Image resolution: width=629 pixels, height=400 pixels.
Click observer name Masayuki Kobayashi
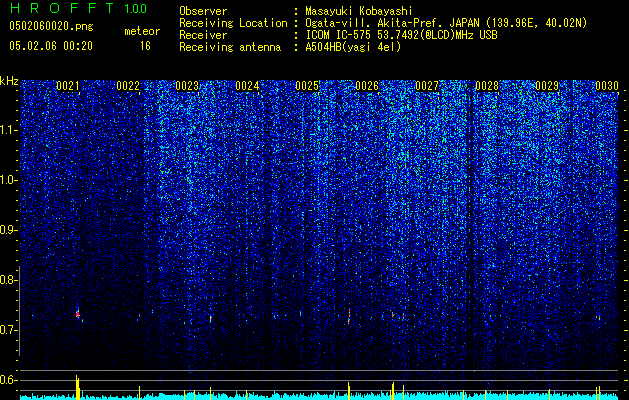359,11
